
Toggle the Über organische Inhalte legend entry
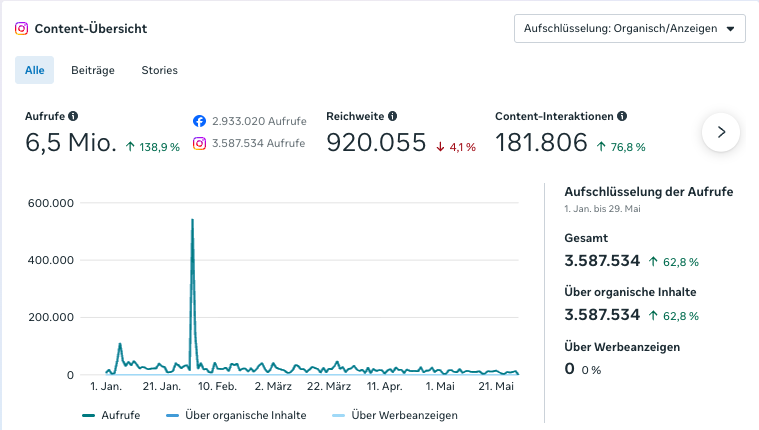click(236, 415)
